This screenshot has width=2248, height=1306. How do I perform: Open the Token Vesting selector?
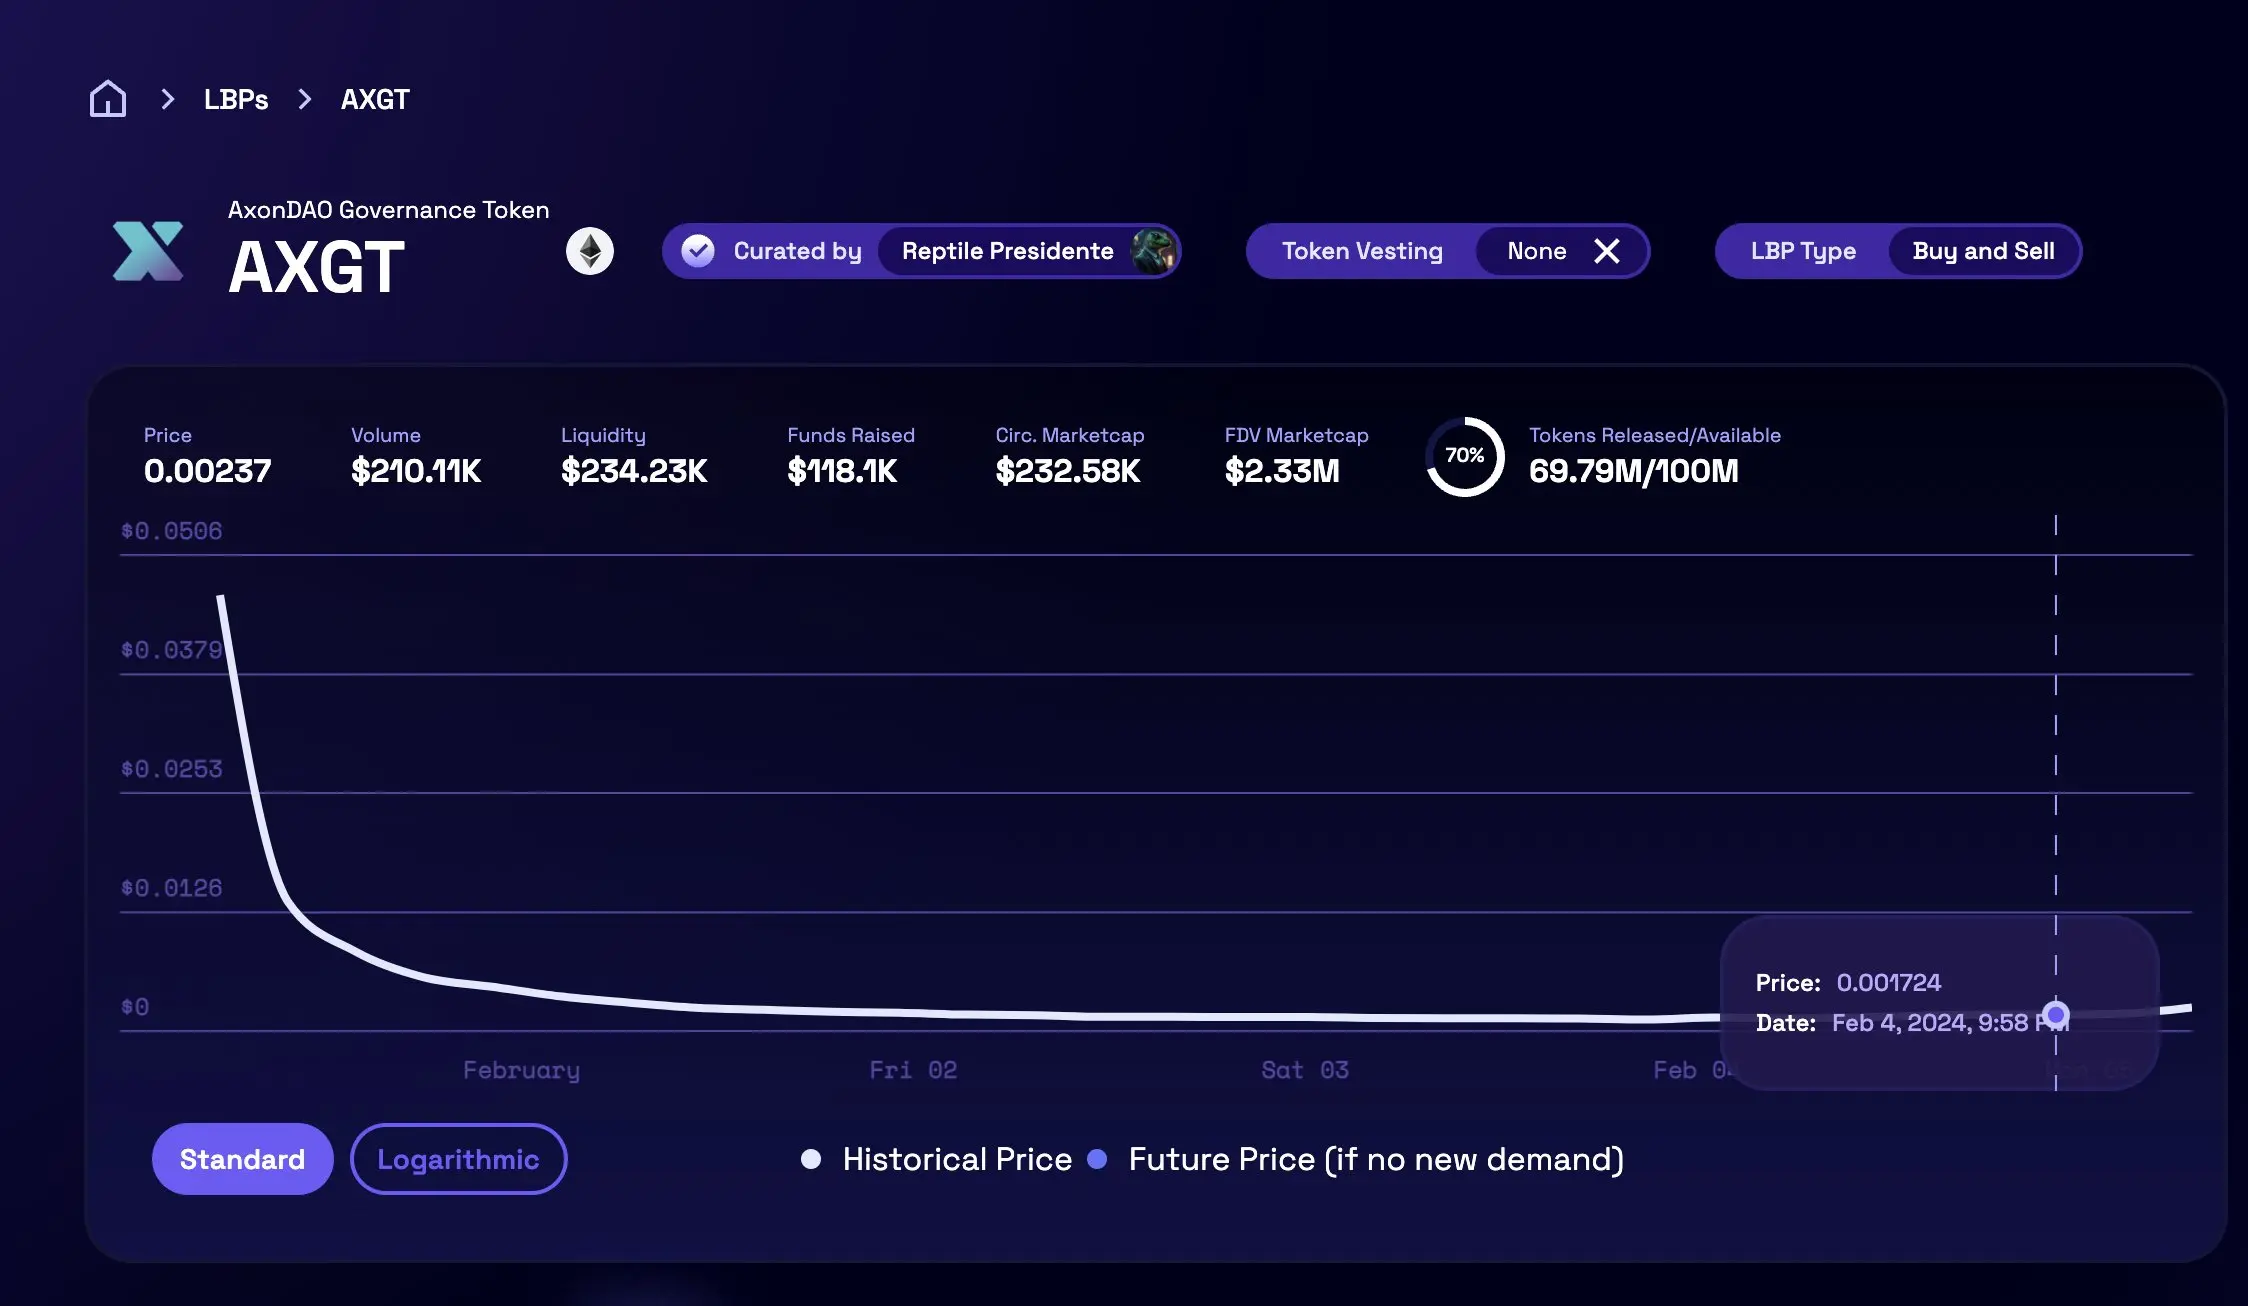pyautogui.click(x=1362, y=251)
